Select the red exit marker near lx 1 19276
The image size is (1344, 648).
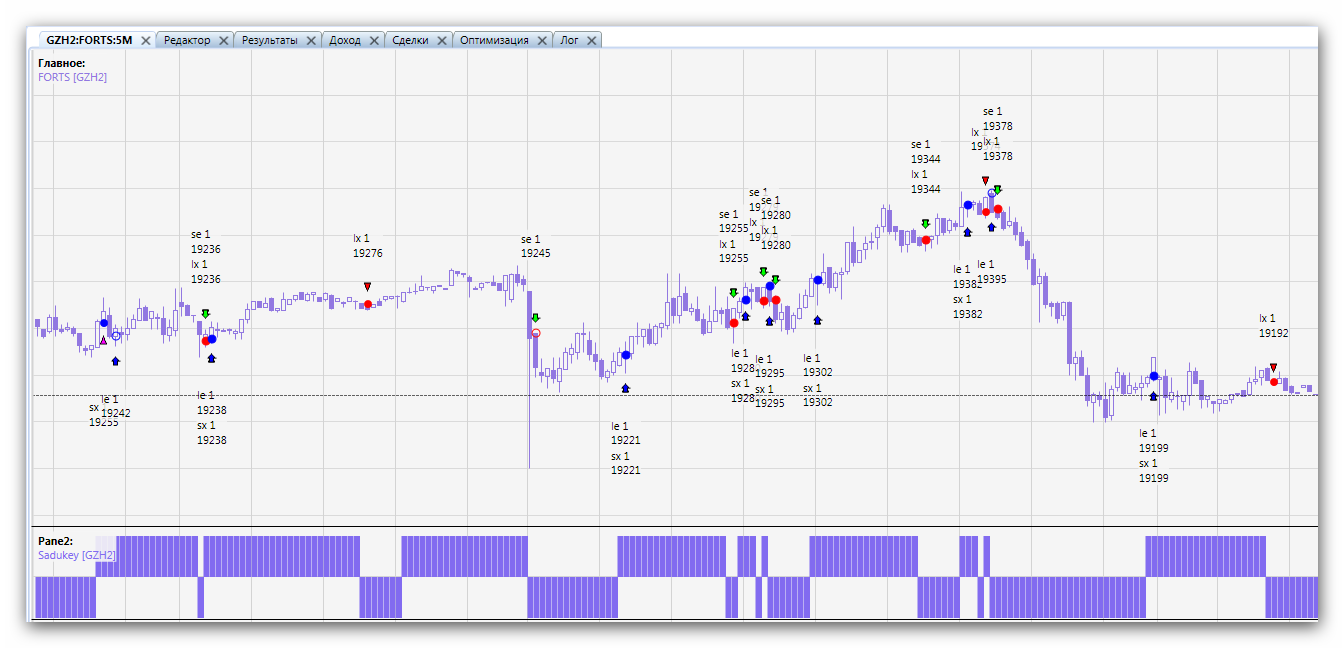[x=367, y=304]
